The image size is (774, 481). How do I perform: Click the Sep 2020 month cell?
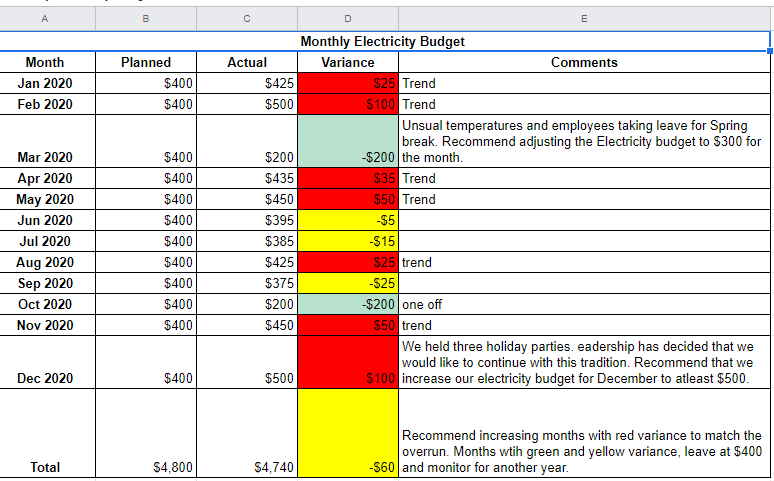(x=47, y=283)
